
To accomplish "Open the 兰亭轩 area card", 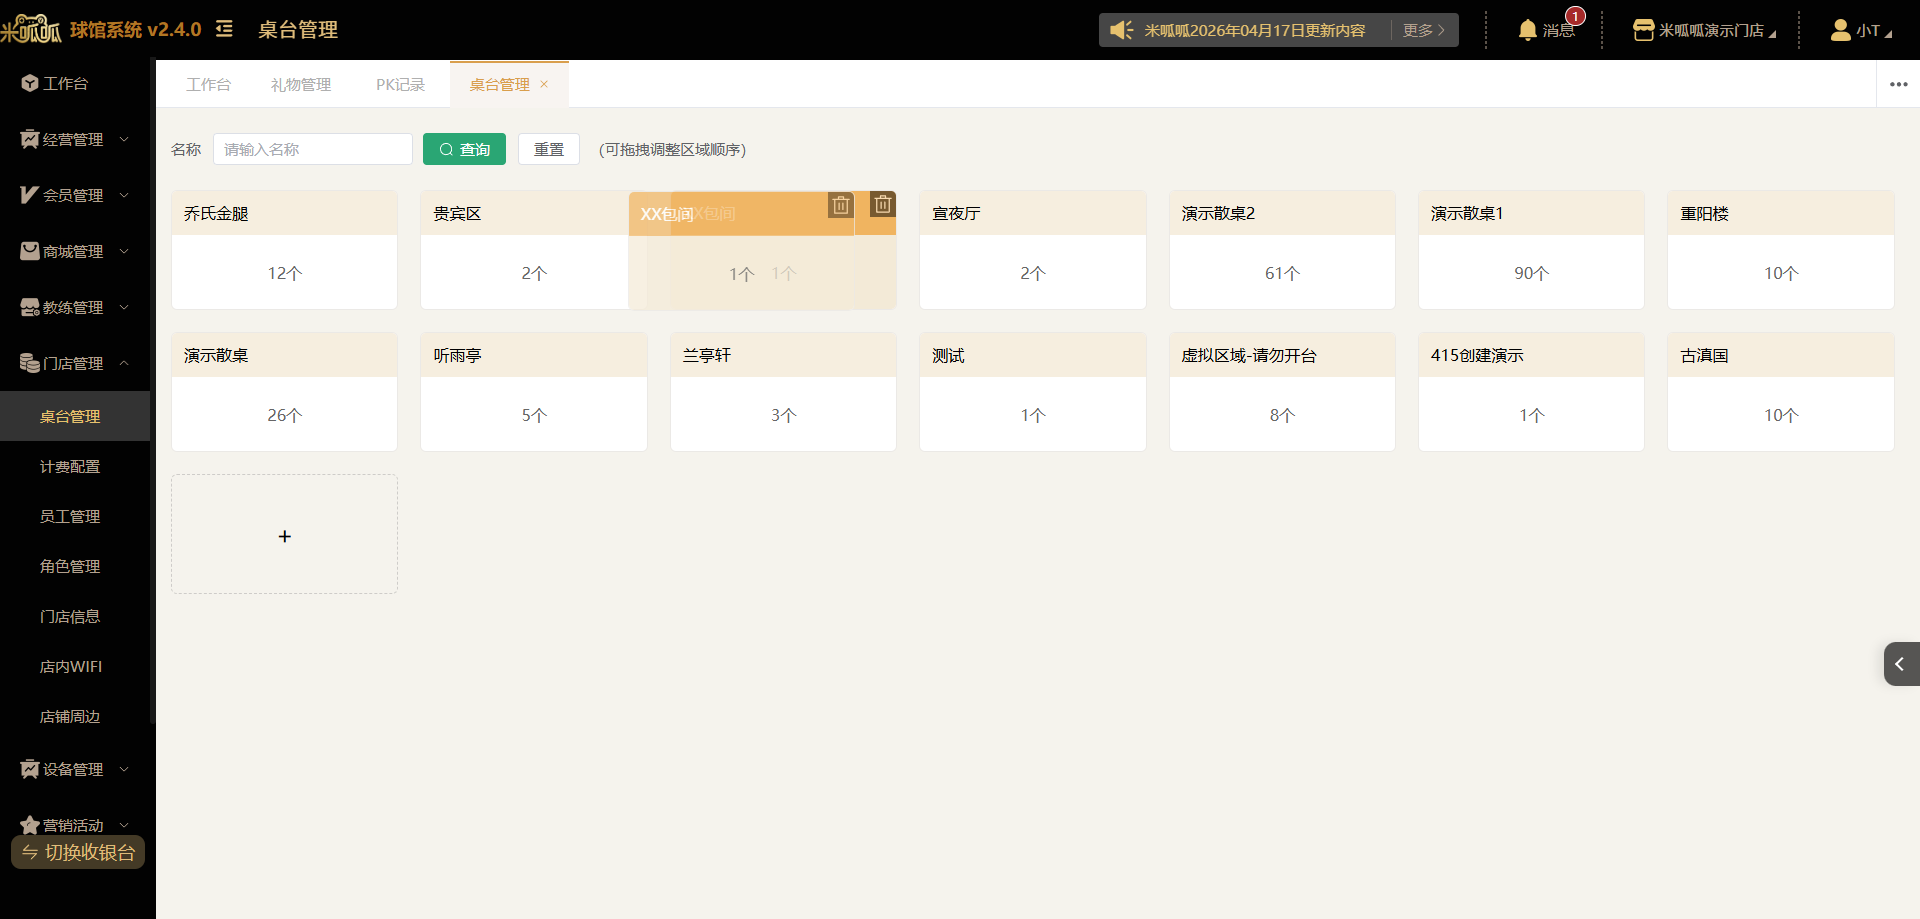I will point(783,392).
